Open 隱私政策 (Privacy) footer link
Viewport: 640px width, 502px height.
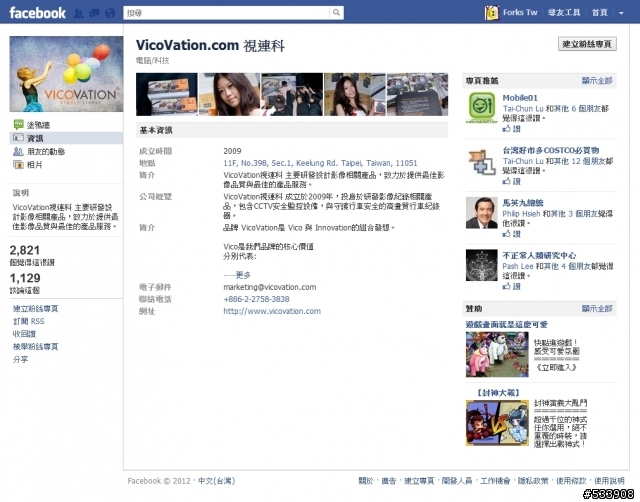coord(533,481)
